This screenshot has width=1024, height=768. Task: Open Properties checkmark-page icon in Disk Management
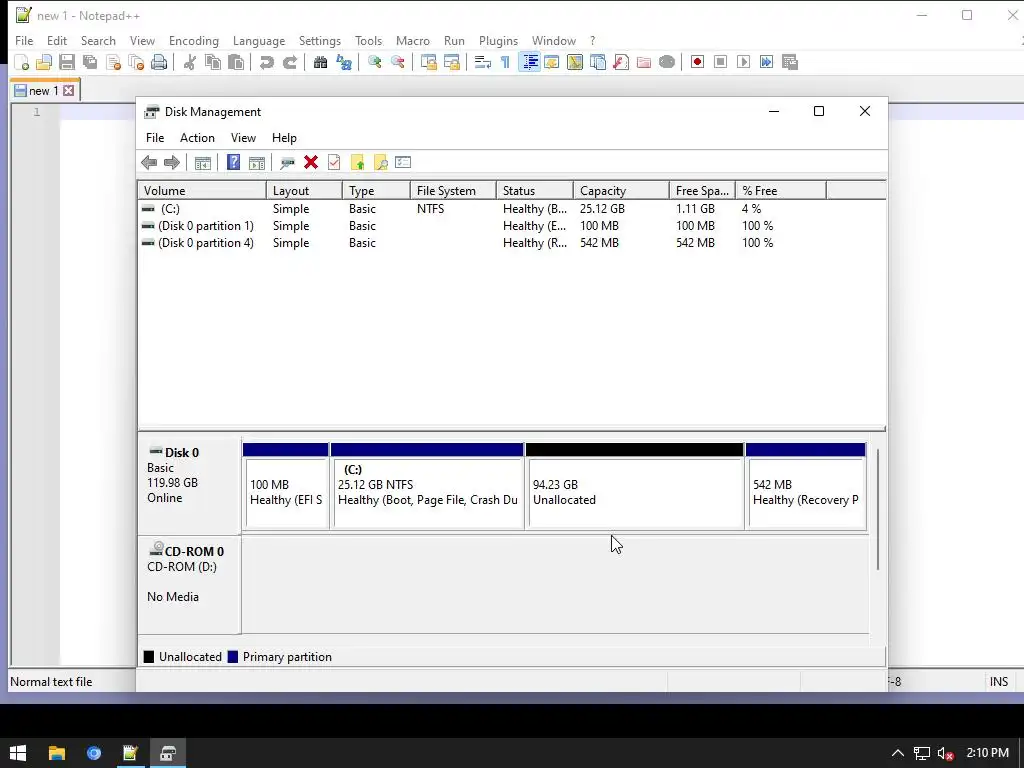point(334,163)
